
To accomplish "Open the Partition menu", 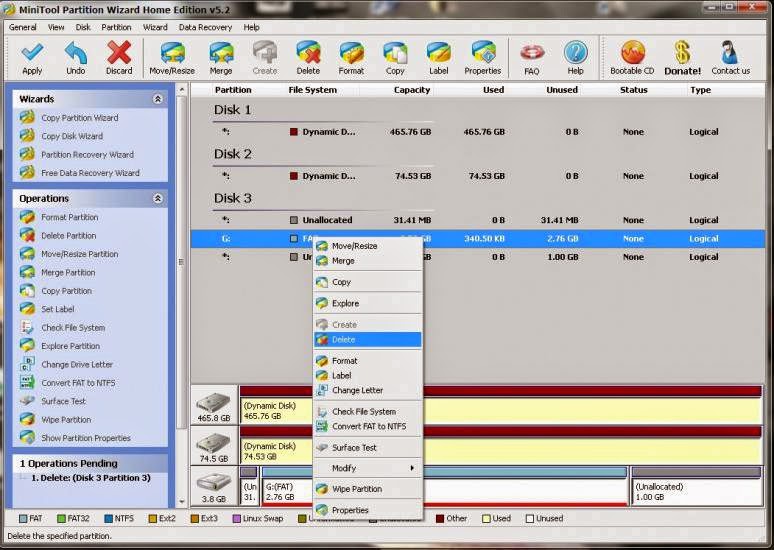I will (116, 27).
